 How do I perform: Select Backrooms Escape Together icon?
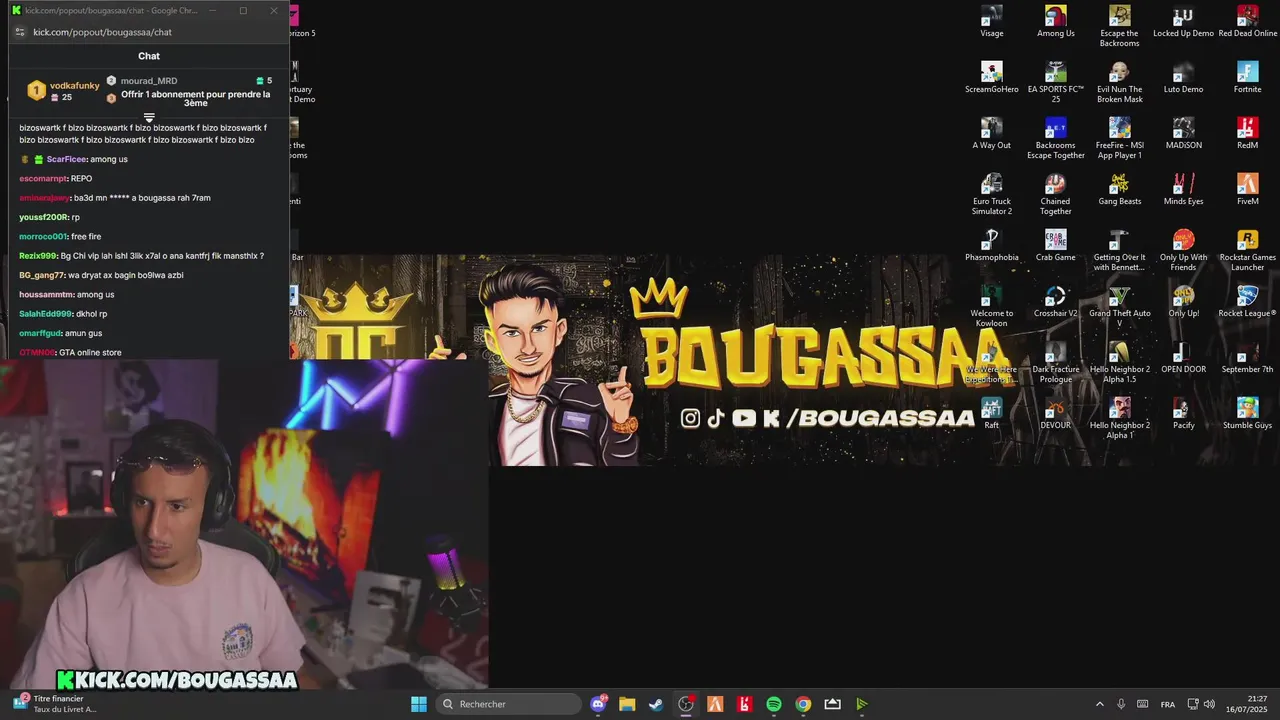click(x=1055, y=139)
